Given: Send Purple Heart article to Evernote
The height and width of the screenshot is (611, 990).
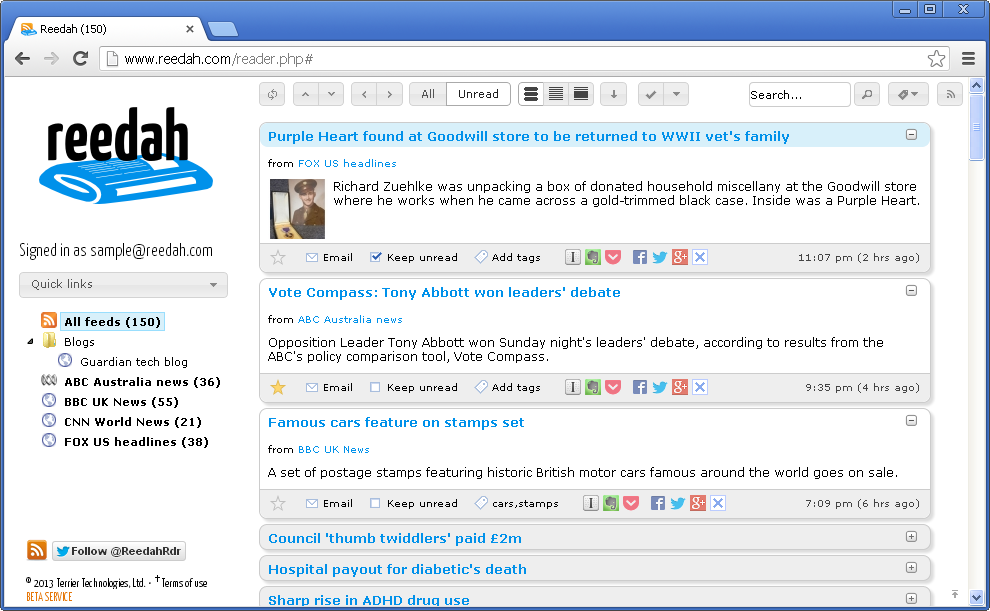Looking at the screenshot, I should (593, 257).
